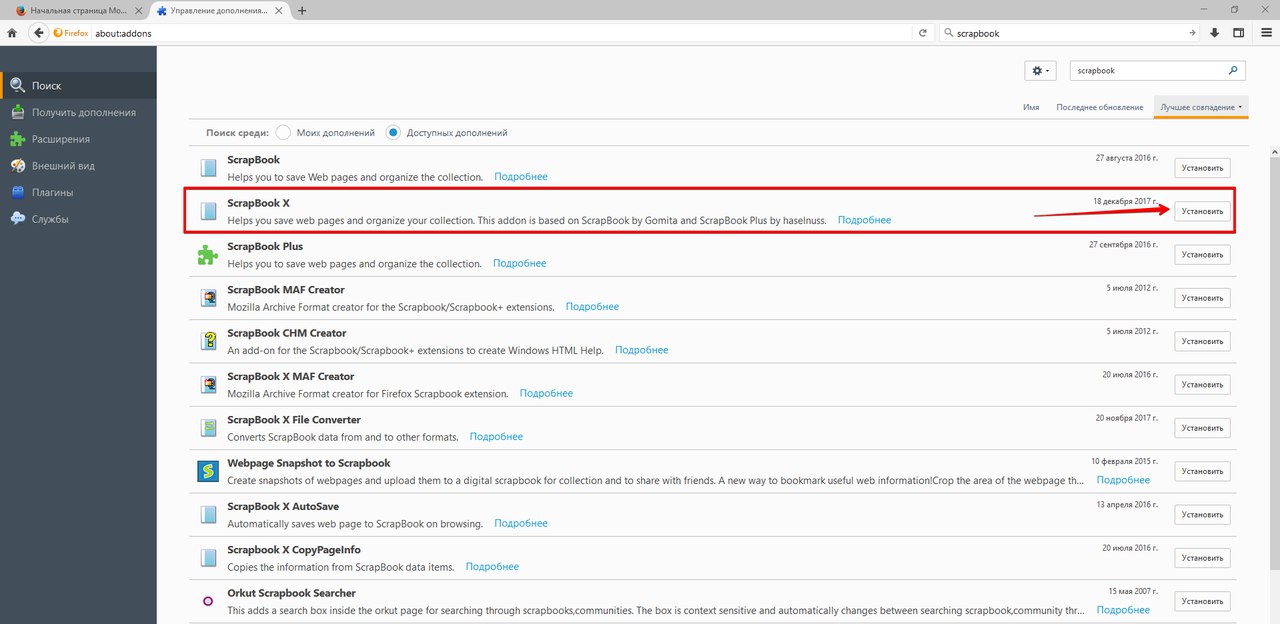Open a new tab with plus icon

(302, 10)
